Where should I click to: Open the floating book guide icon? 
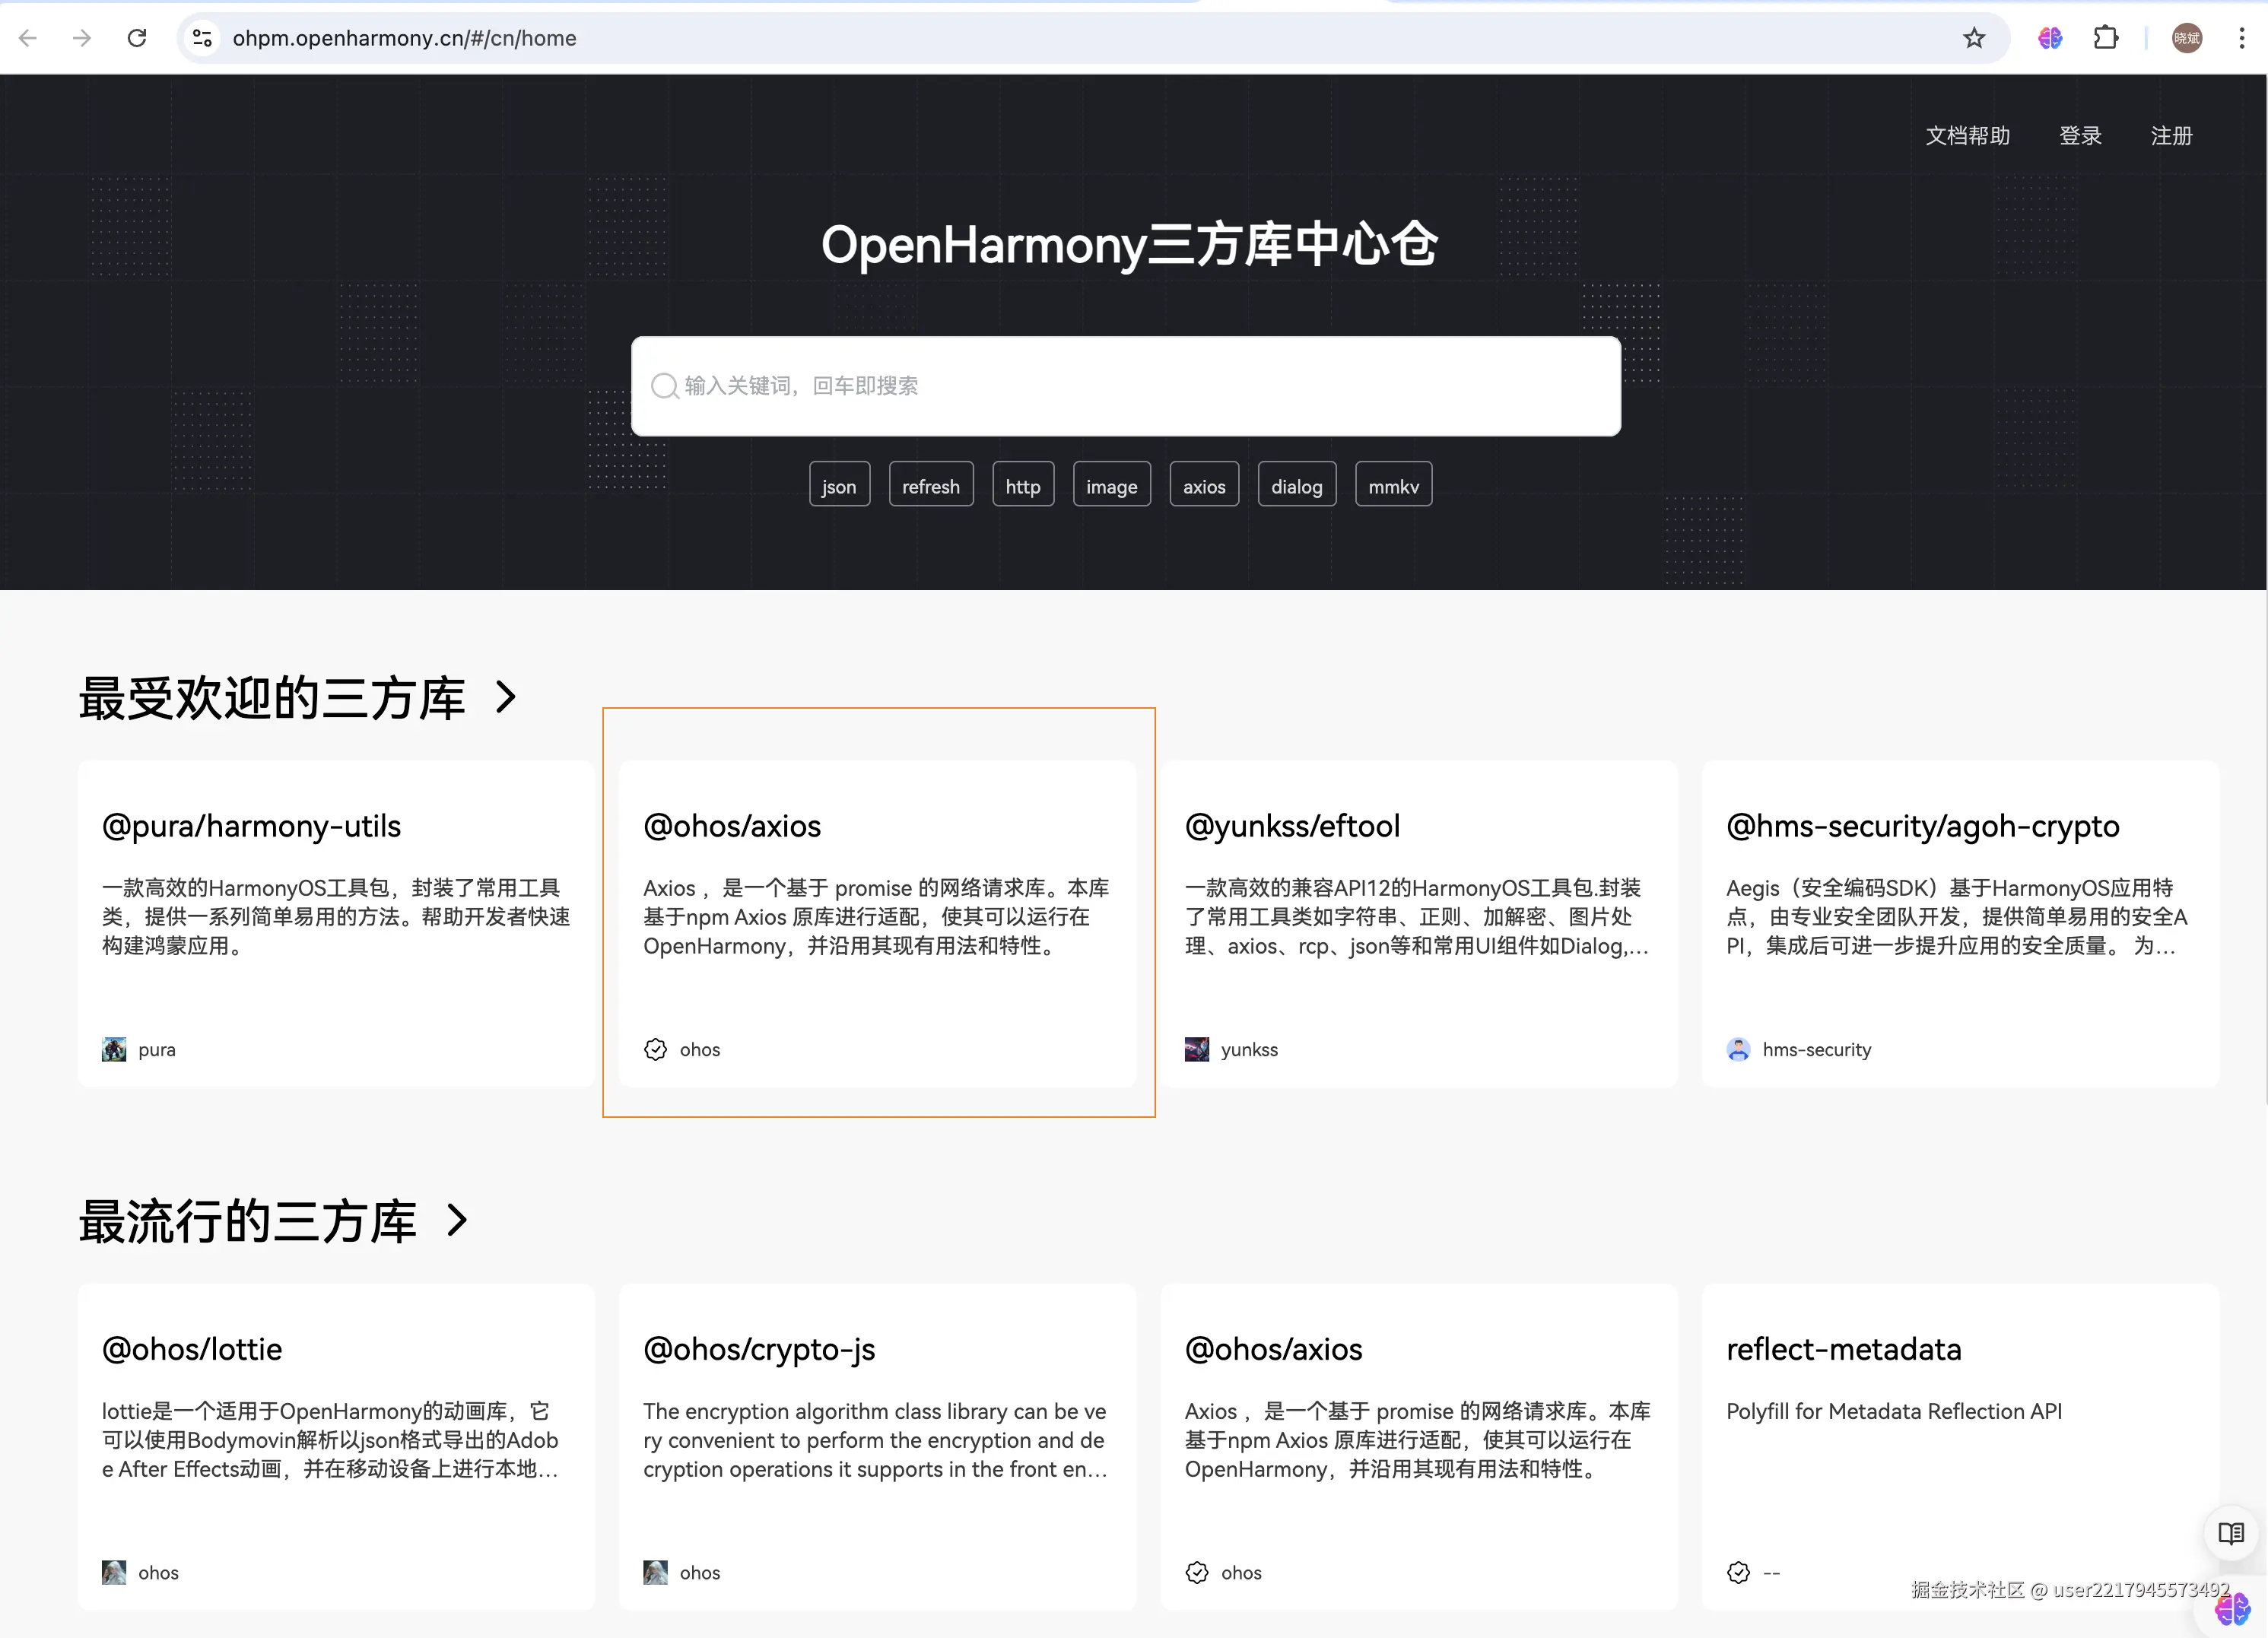(x=2230, y=1532)
